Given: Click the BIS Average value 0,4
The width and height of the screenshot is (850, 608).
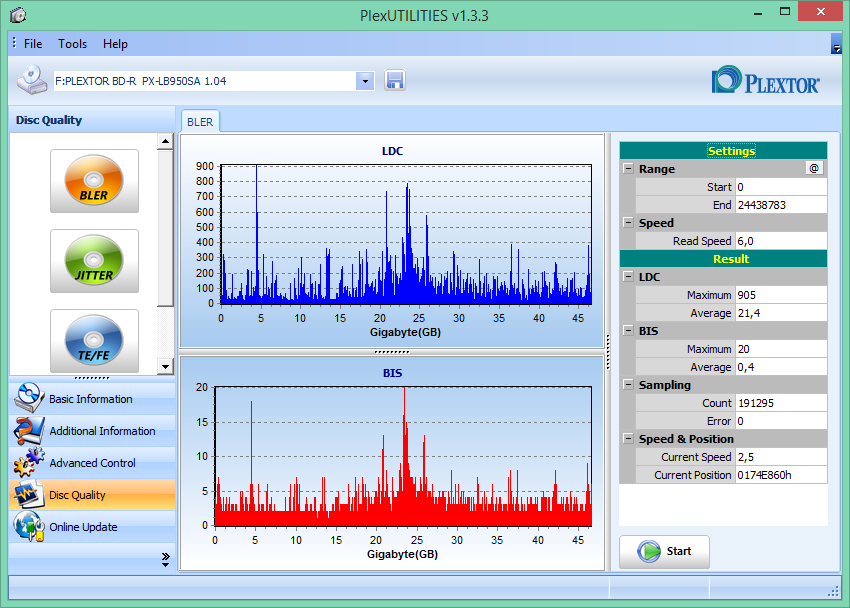Looking at the screenshot, I should (781, 367).
